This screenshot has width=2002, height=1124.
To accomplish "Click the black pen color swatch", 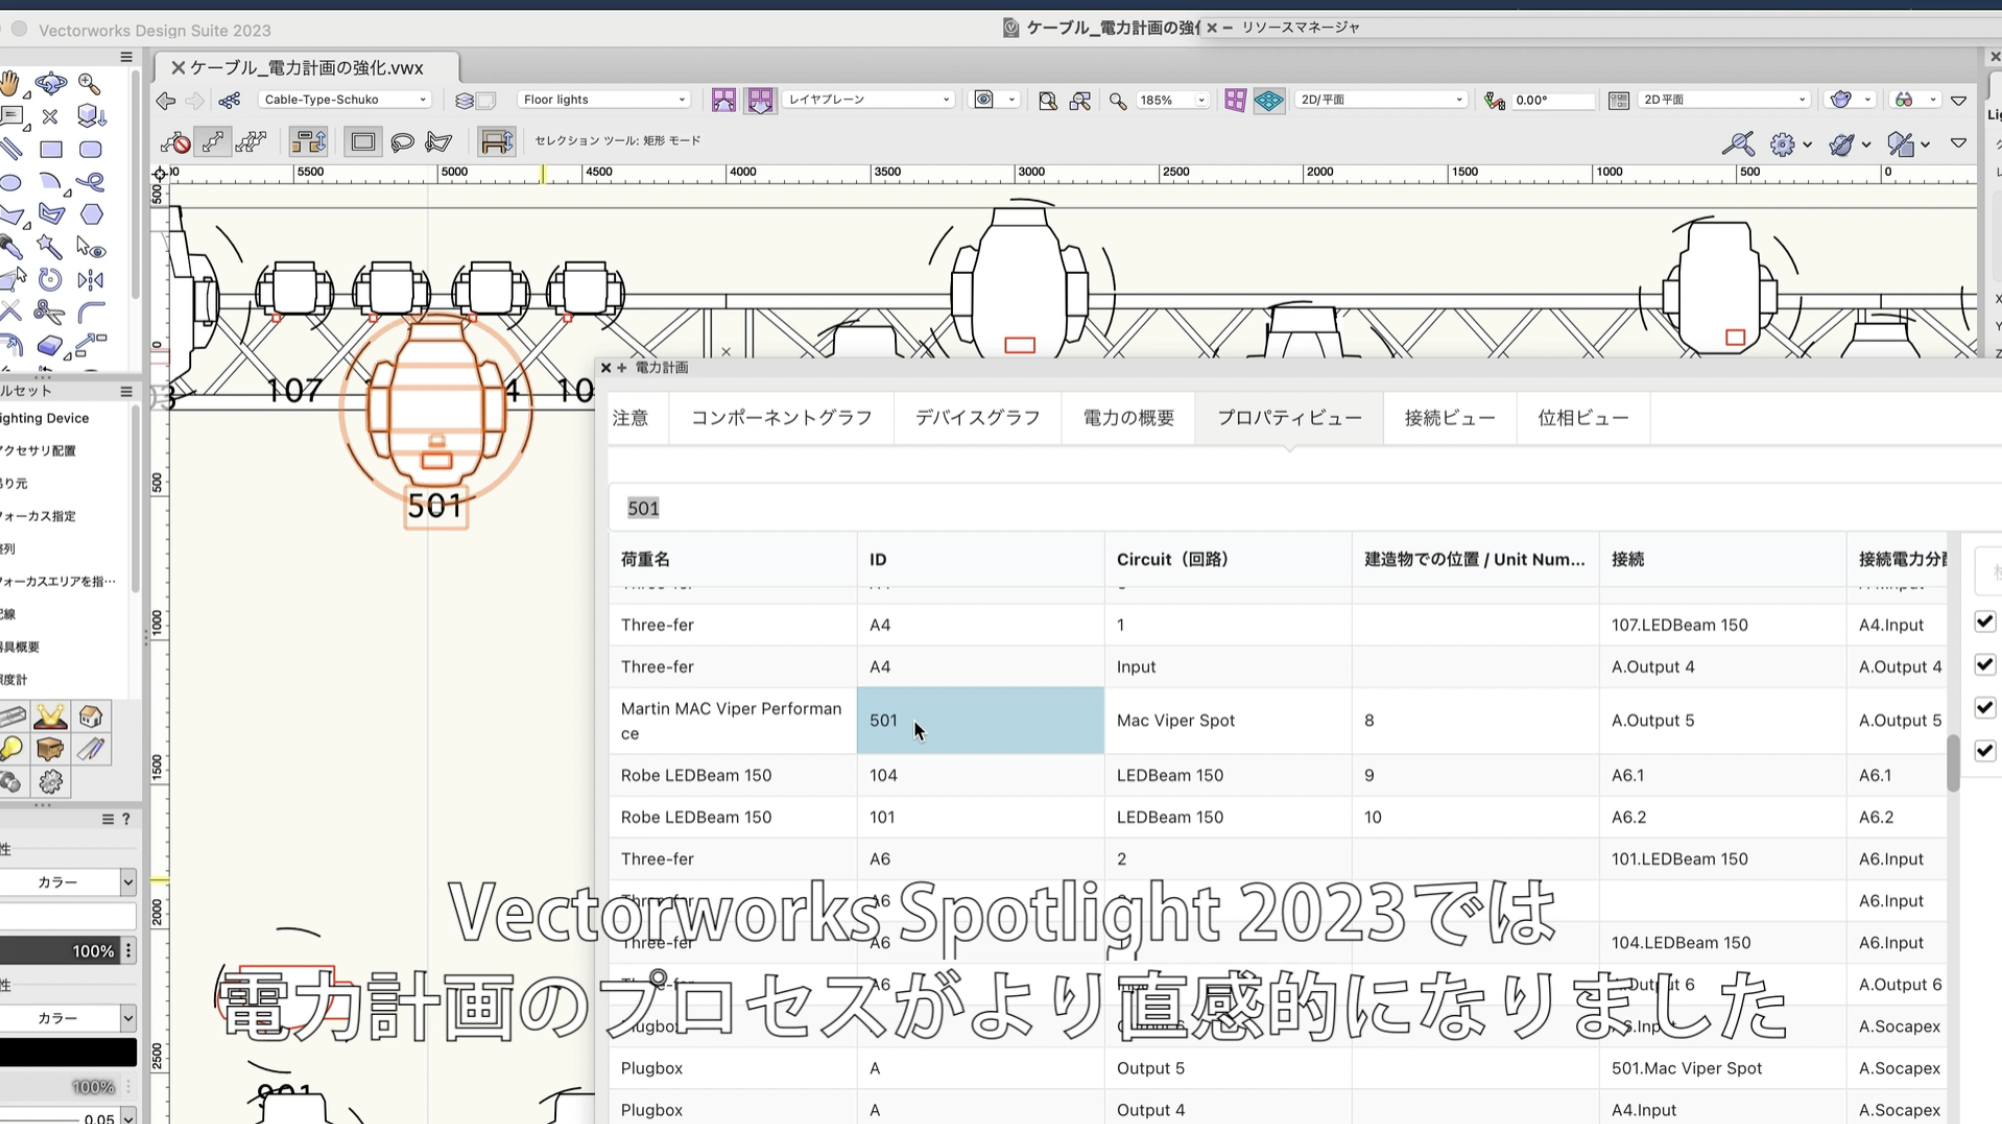I will pos(68,1052).
